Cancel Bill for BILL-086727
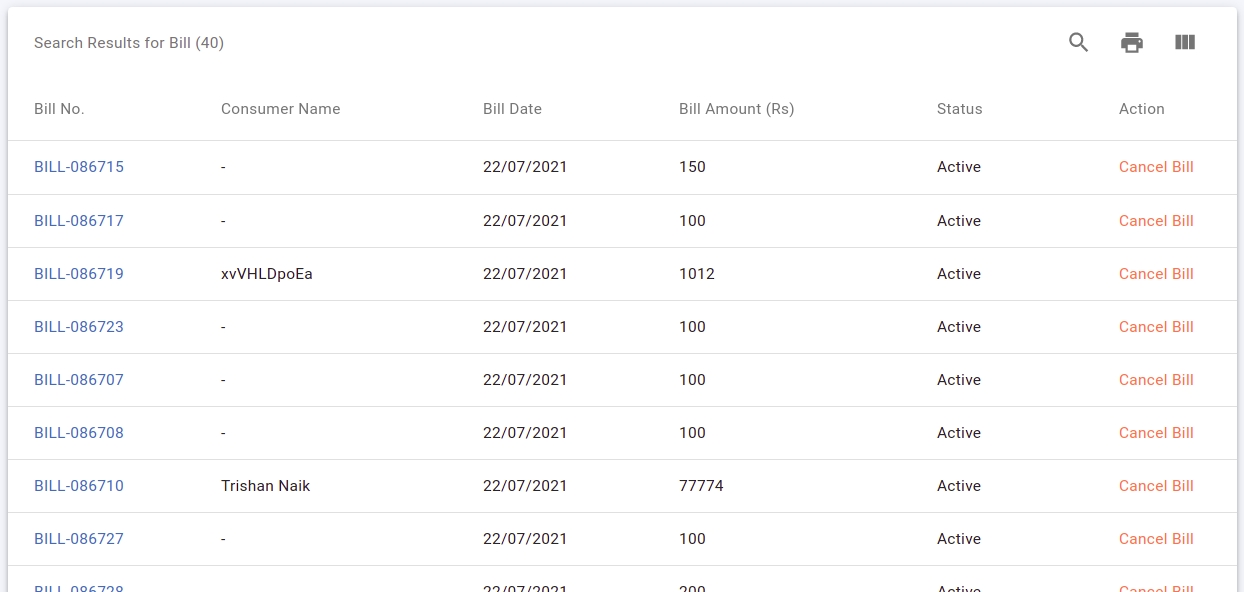This screenshot has height=592, width=1244. pos(1156,539)
